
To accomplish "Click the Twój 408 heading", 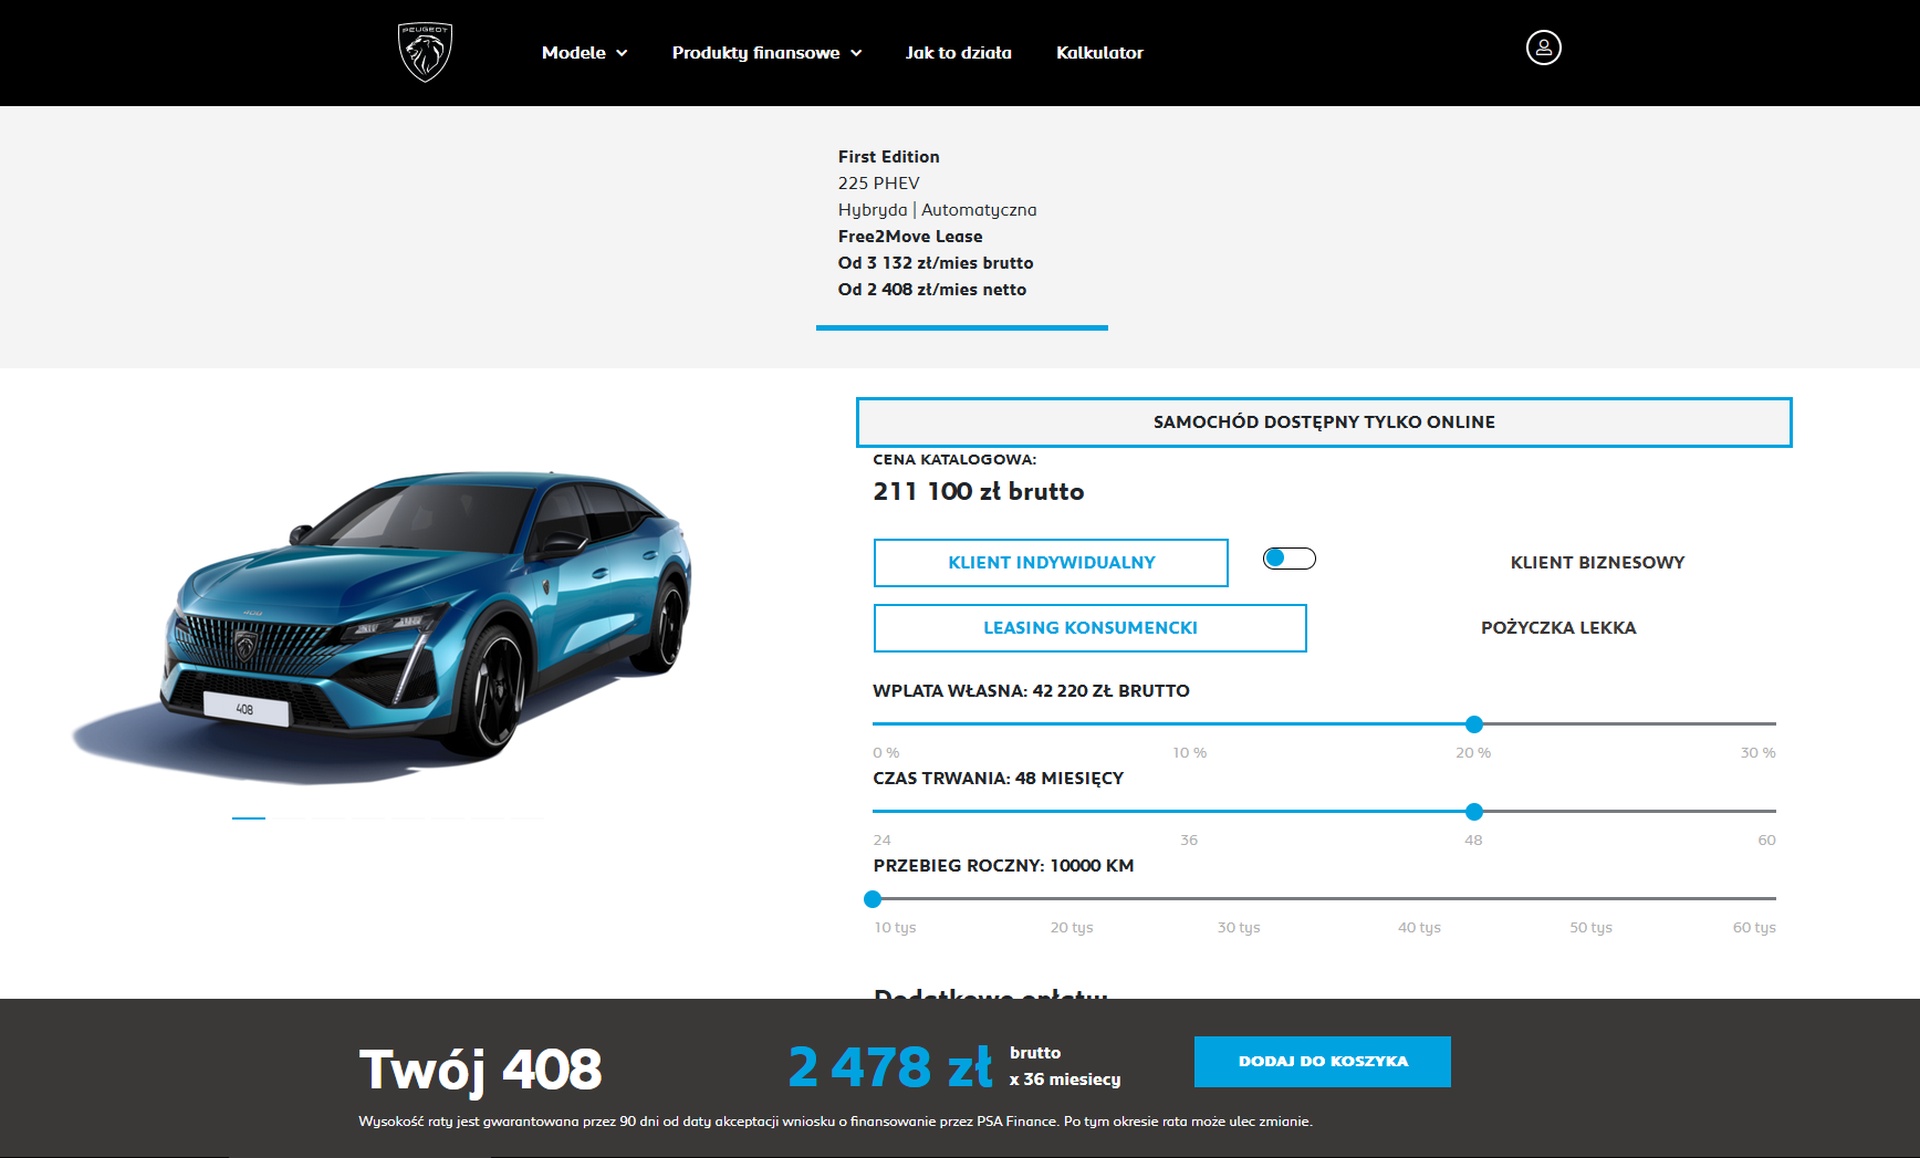I will click(480, 1069).
